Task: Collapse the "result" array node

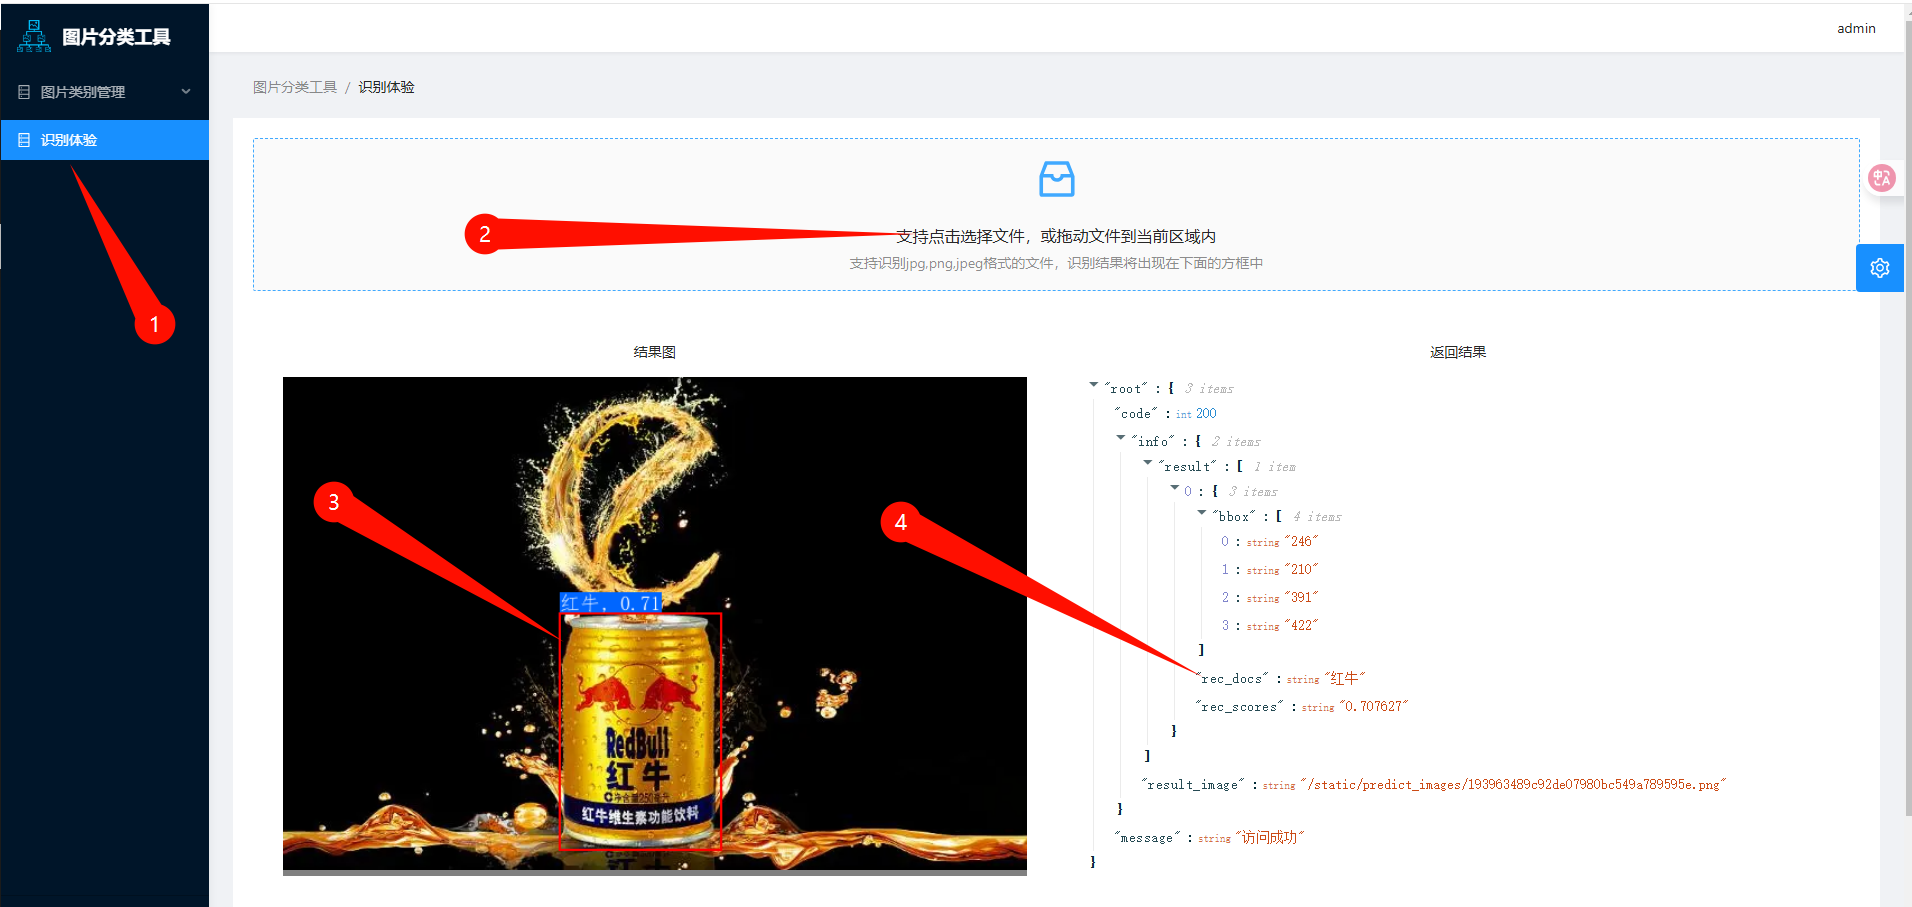Action: click(1148, 463)
